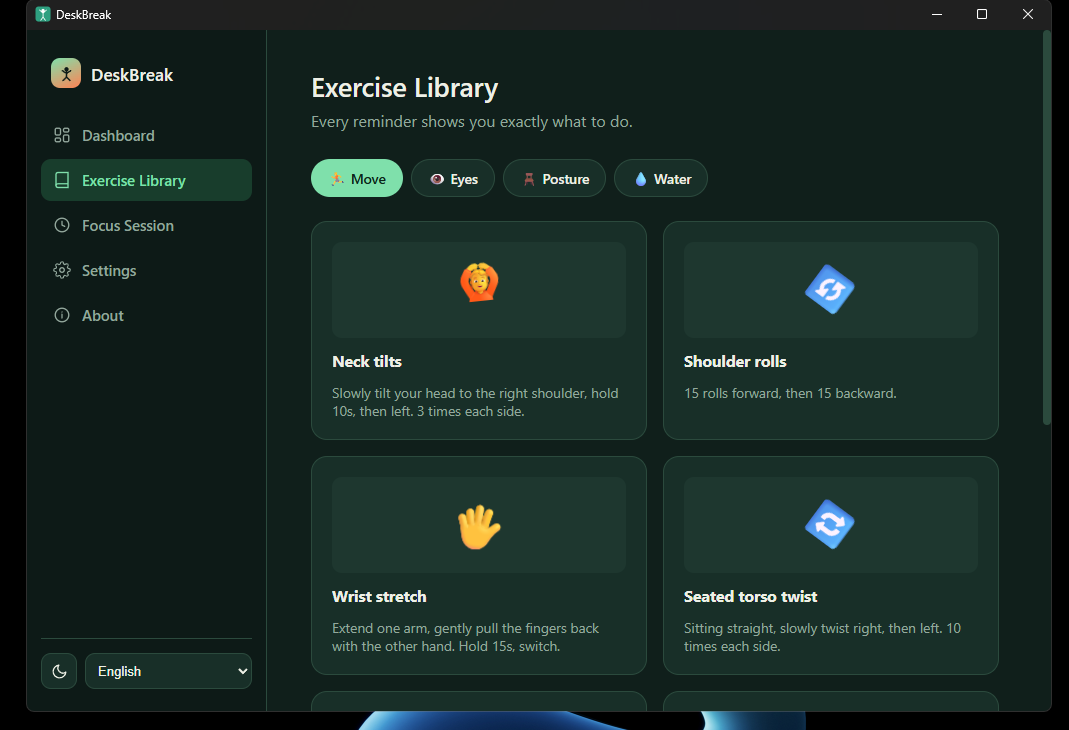Click the Neck tilts card title

[367, 361]
